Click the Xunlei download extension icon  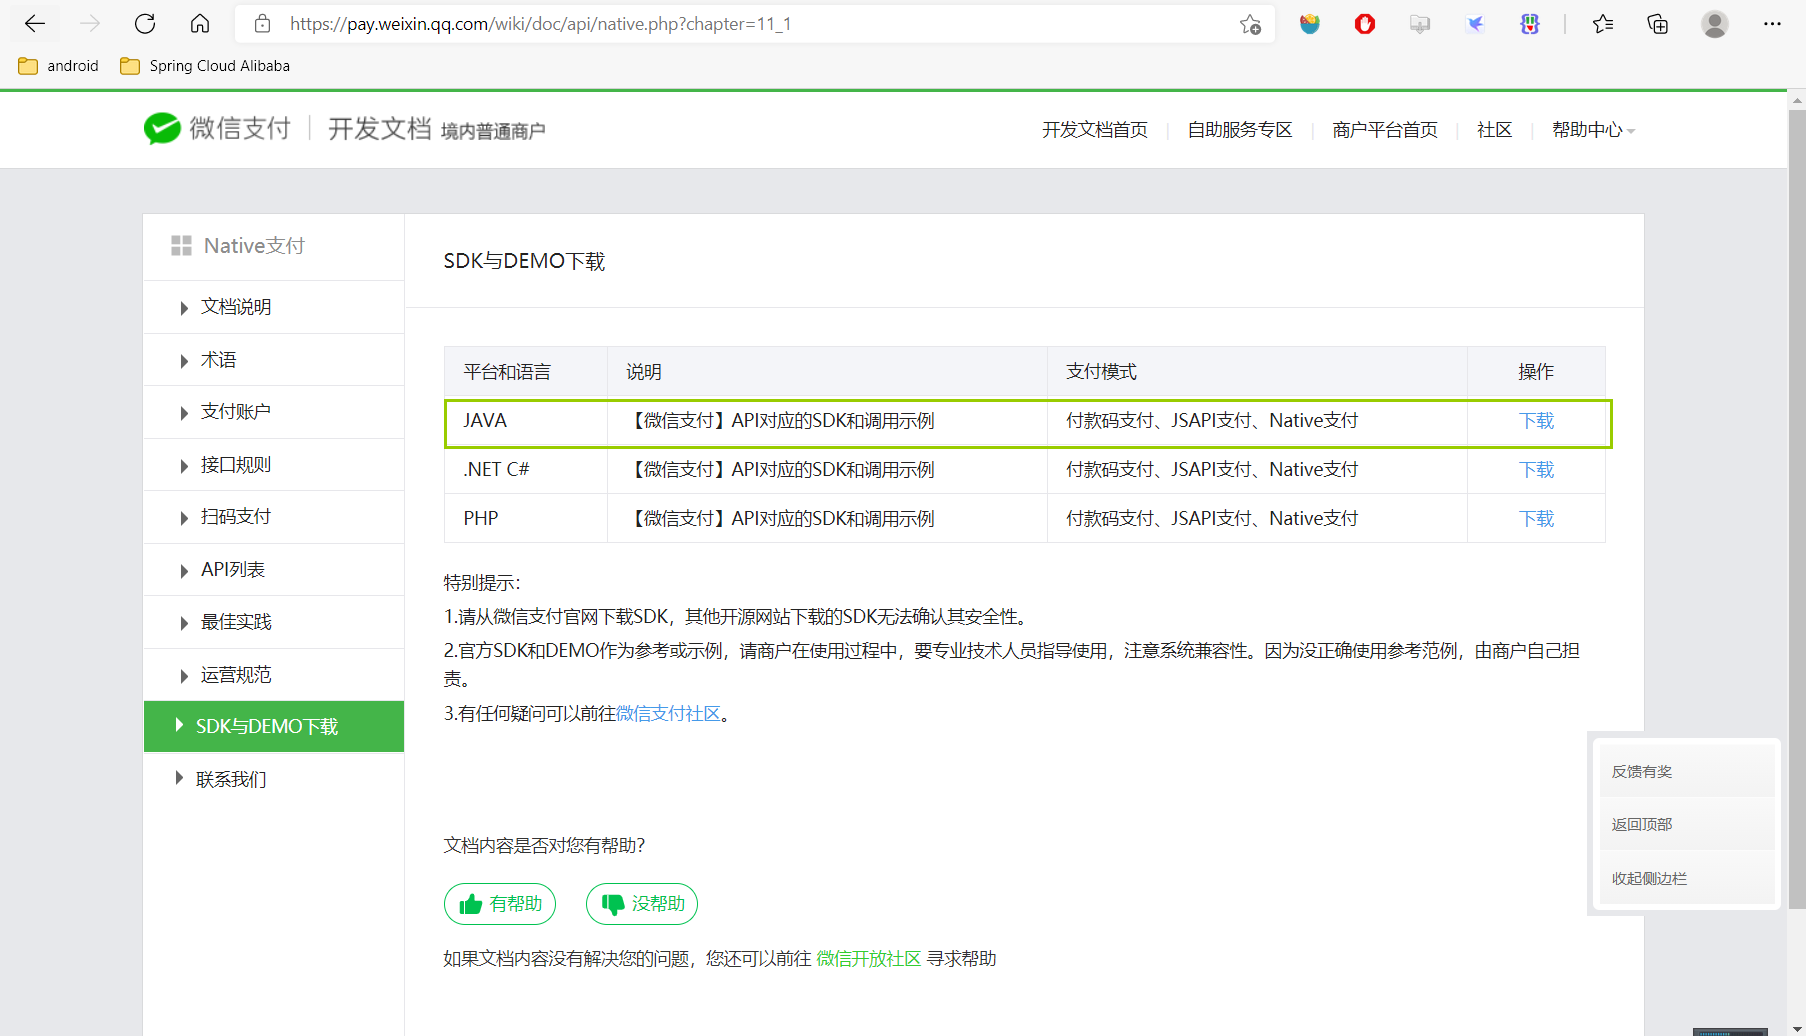coord(1474,23)
